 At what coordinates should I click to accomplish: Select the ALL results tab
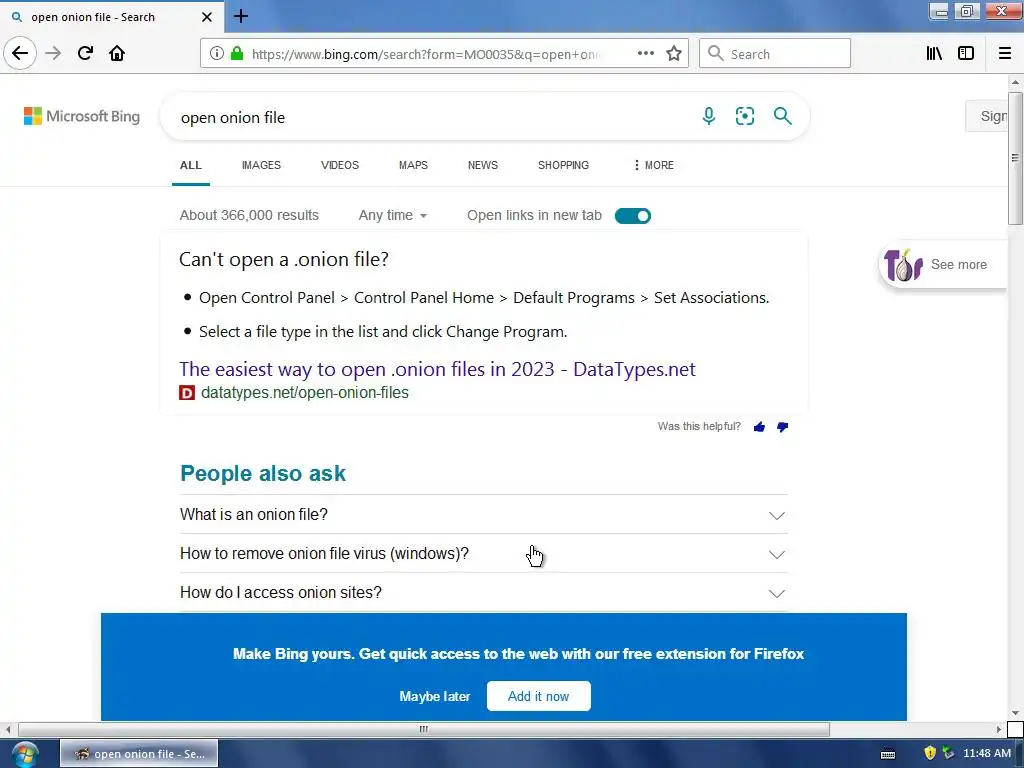click(191, 165)
